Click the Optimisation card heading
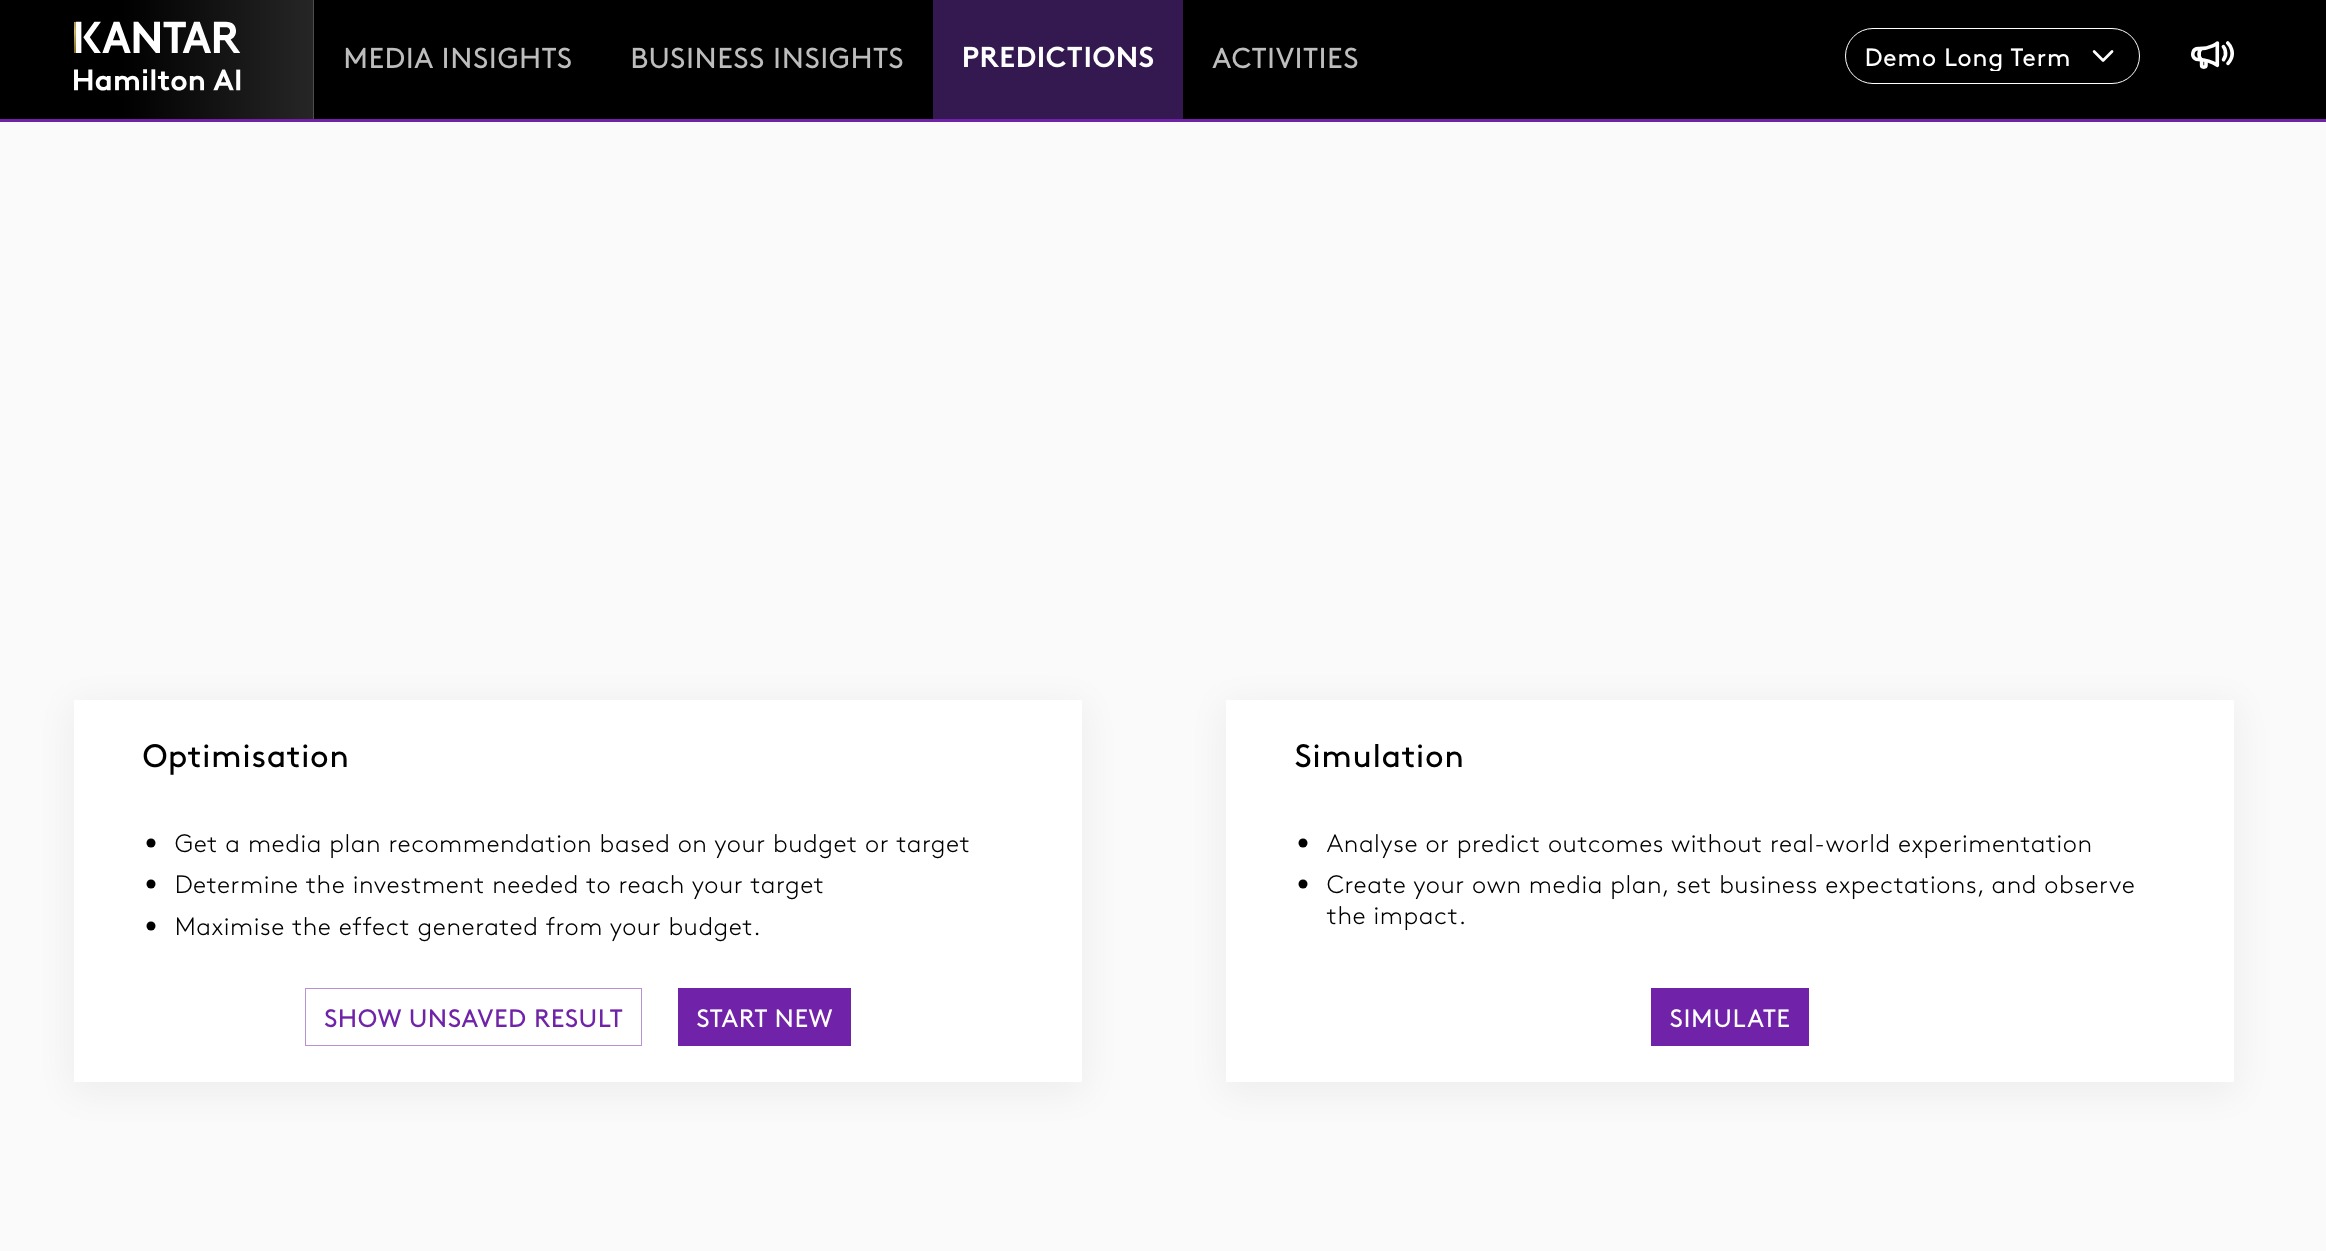Image resolution: width=2326 pixels, height=1251 pixels. click(x=245, y=756)
